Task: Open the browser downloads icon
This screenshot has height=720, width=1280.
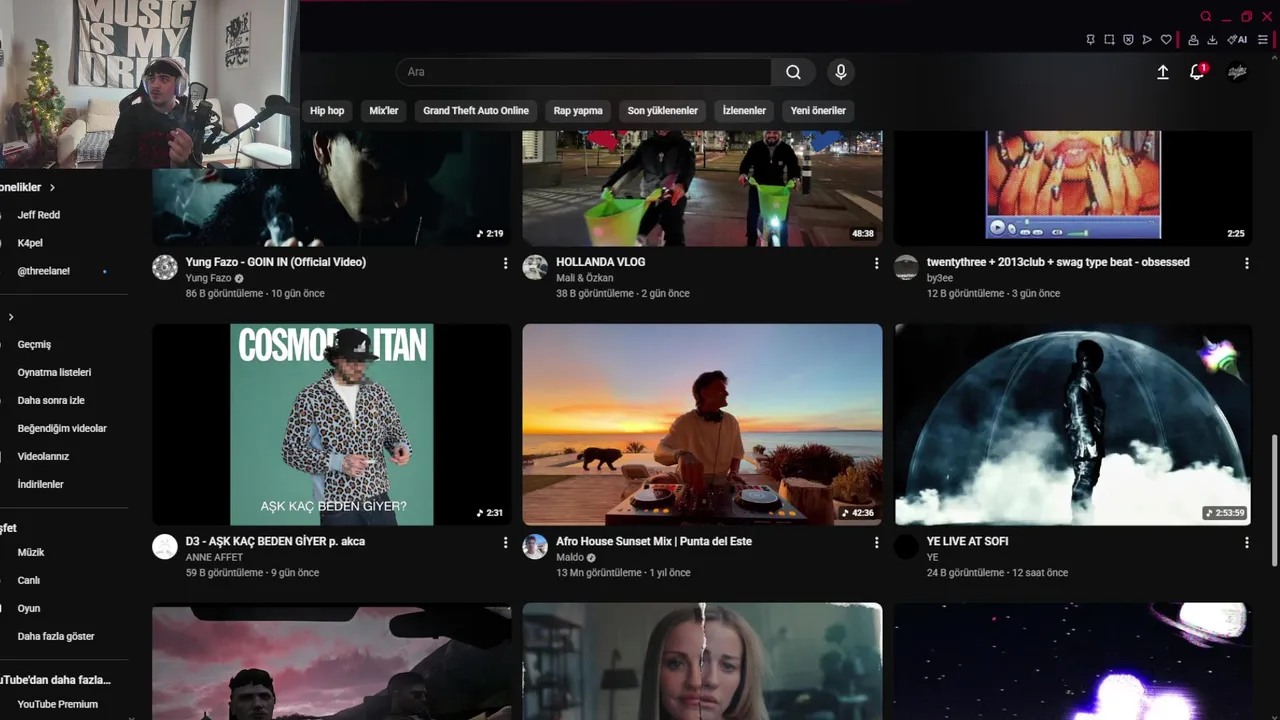Action: point(1212,40)
